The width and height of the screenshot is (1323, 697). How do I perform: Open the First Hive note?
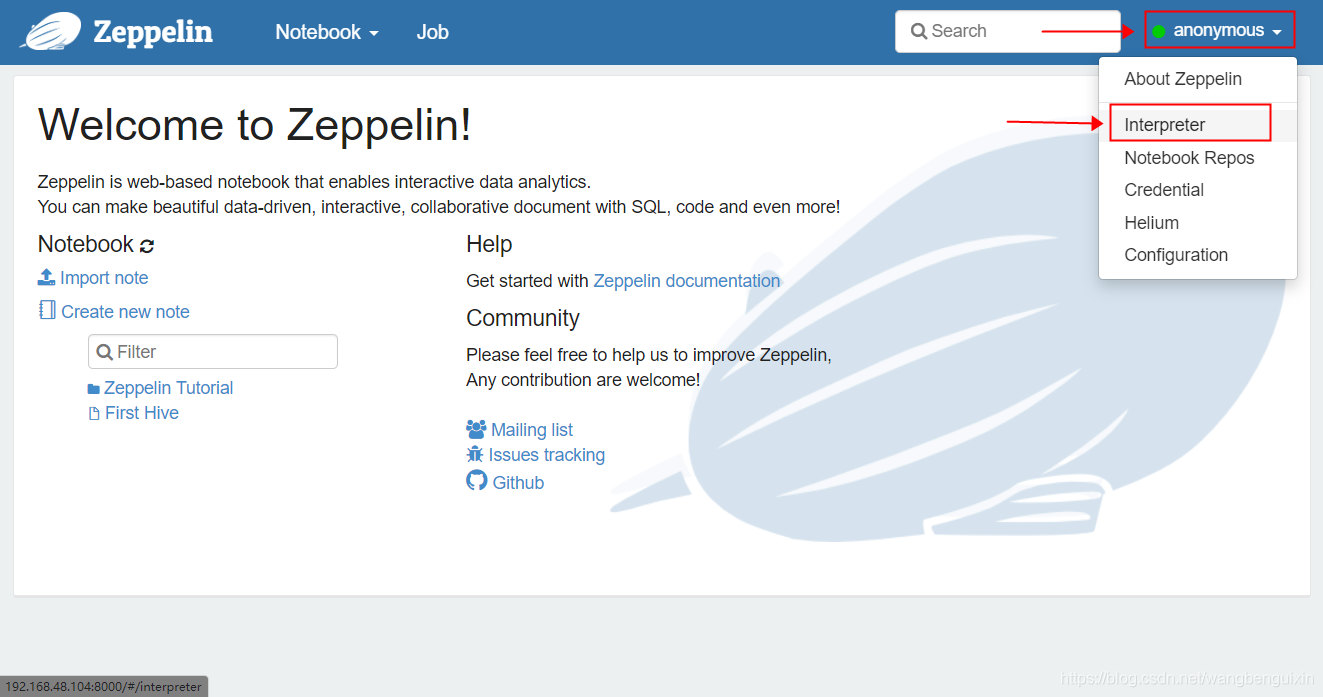pos(142,413)
